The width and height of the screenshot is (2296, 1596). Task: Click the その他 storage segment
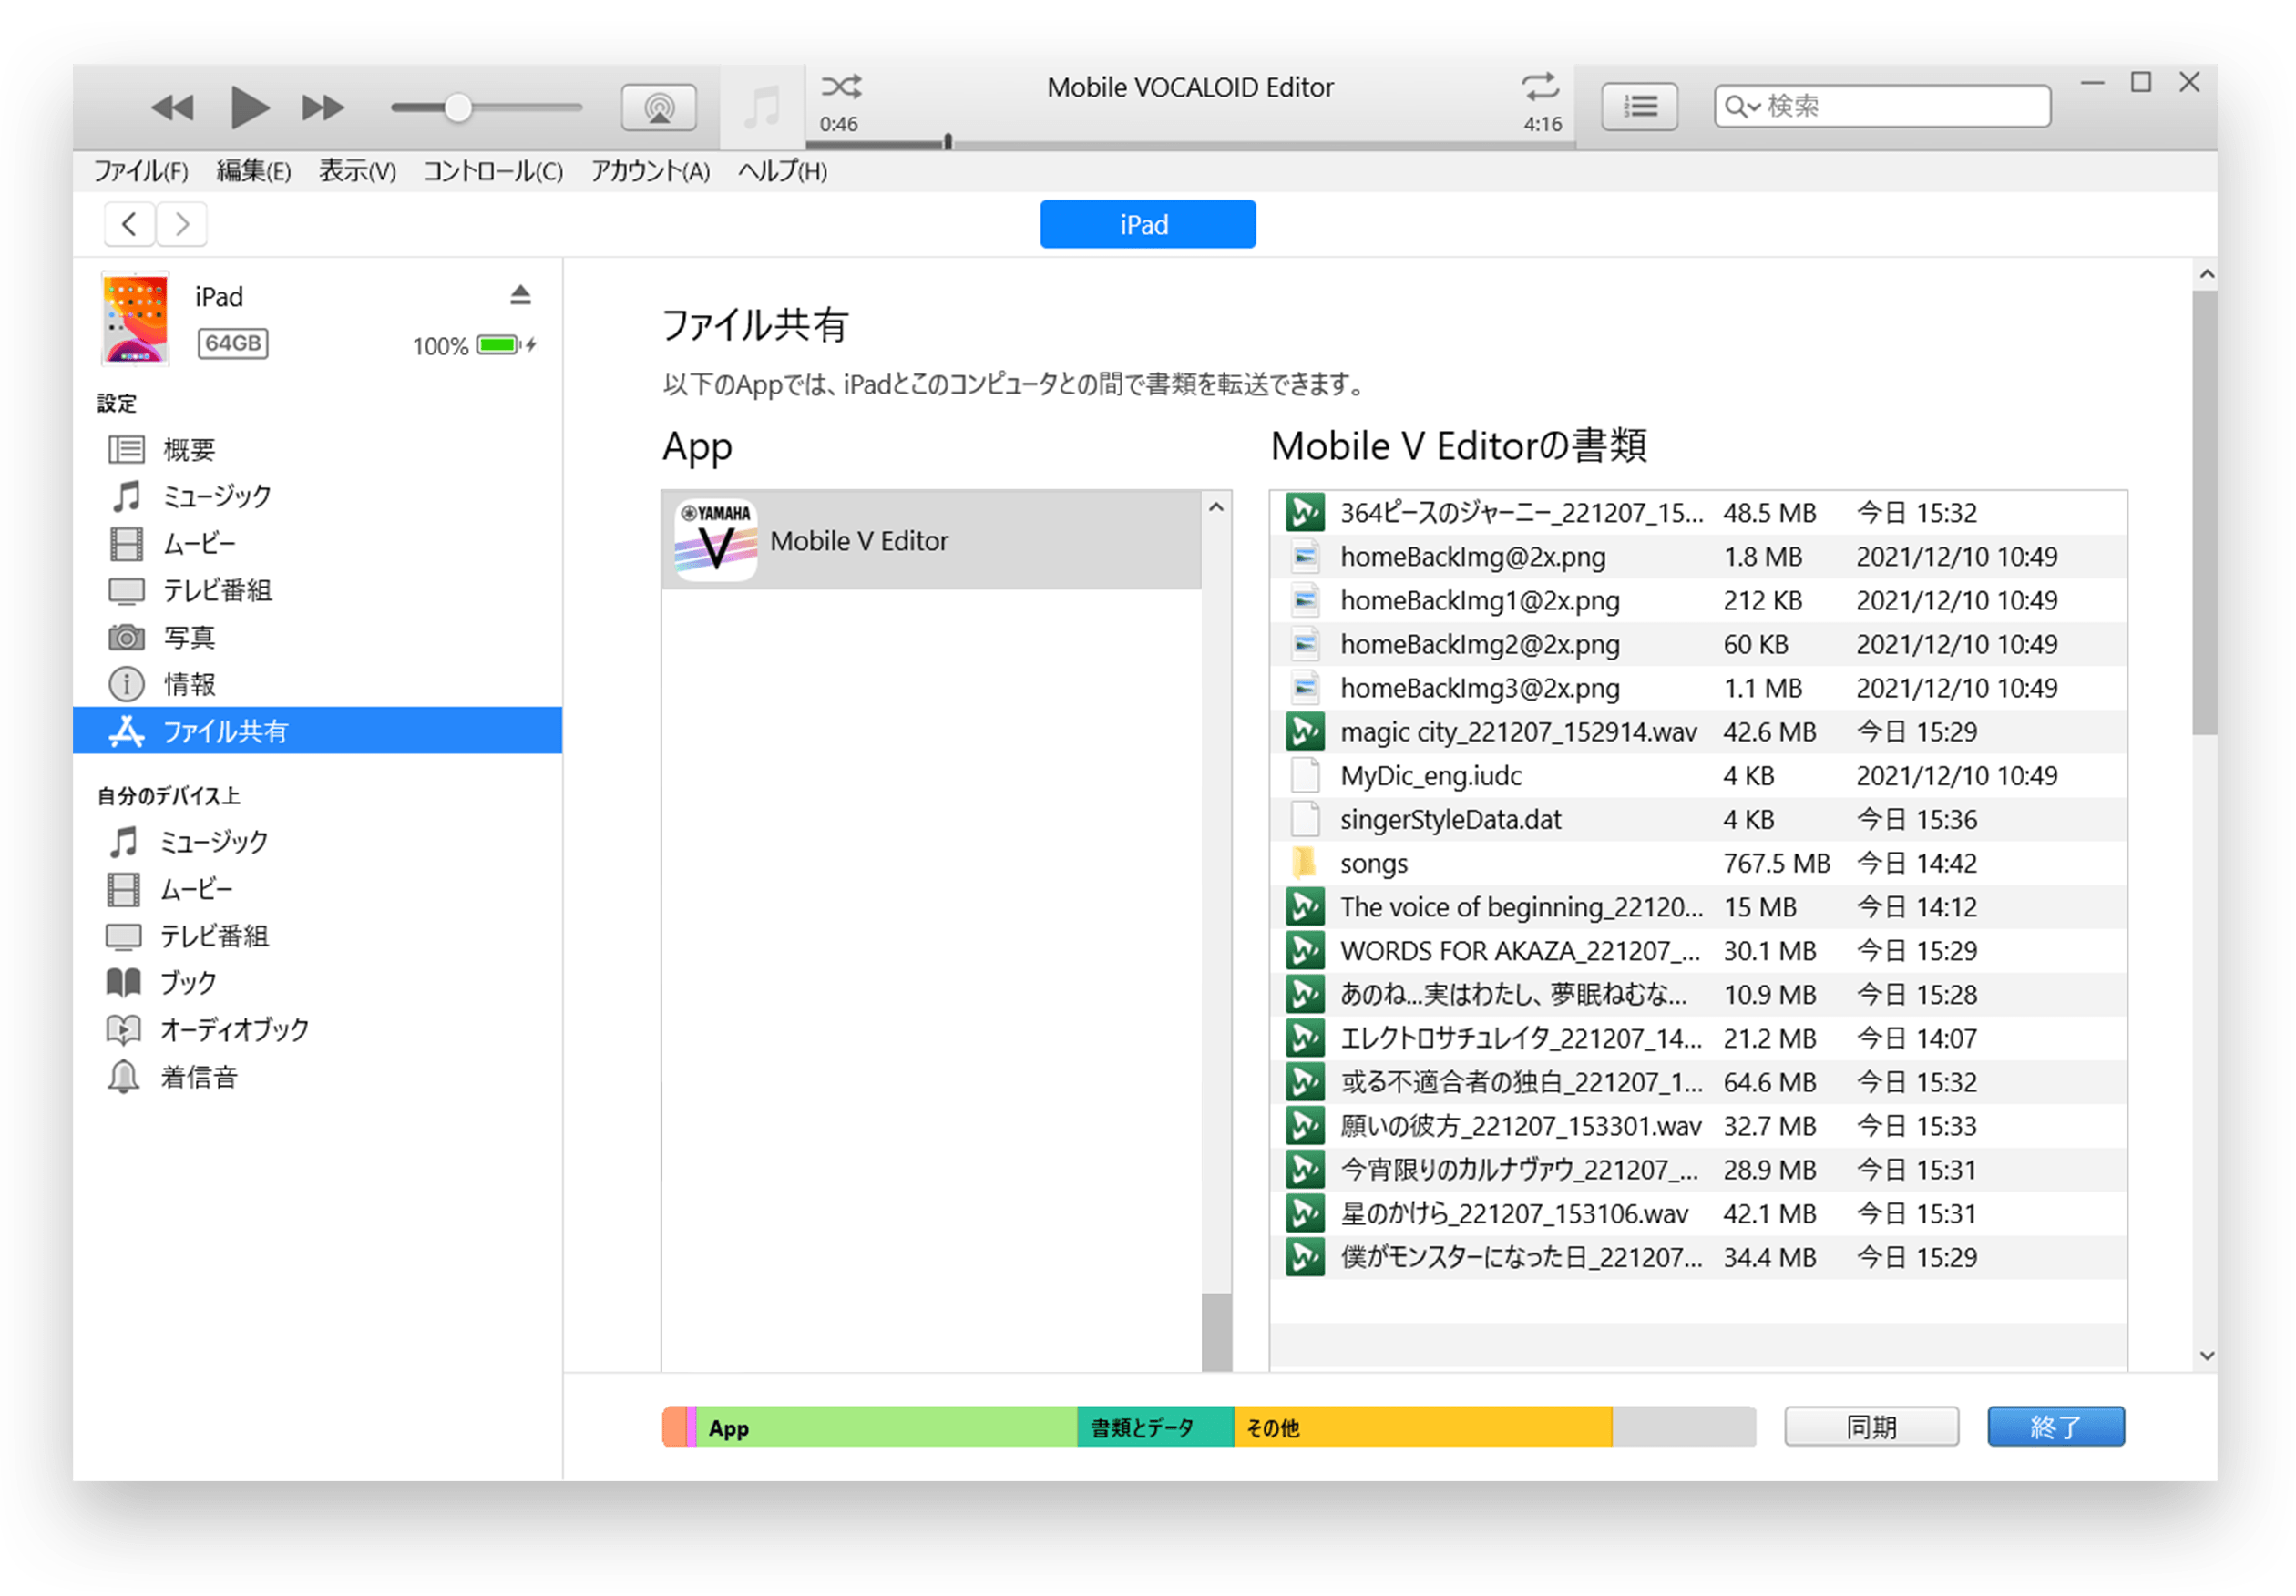[1422, 1427]
